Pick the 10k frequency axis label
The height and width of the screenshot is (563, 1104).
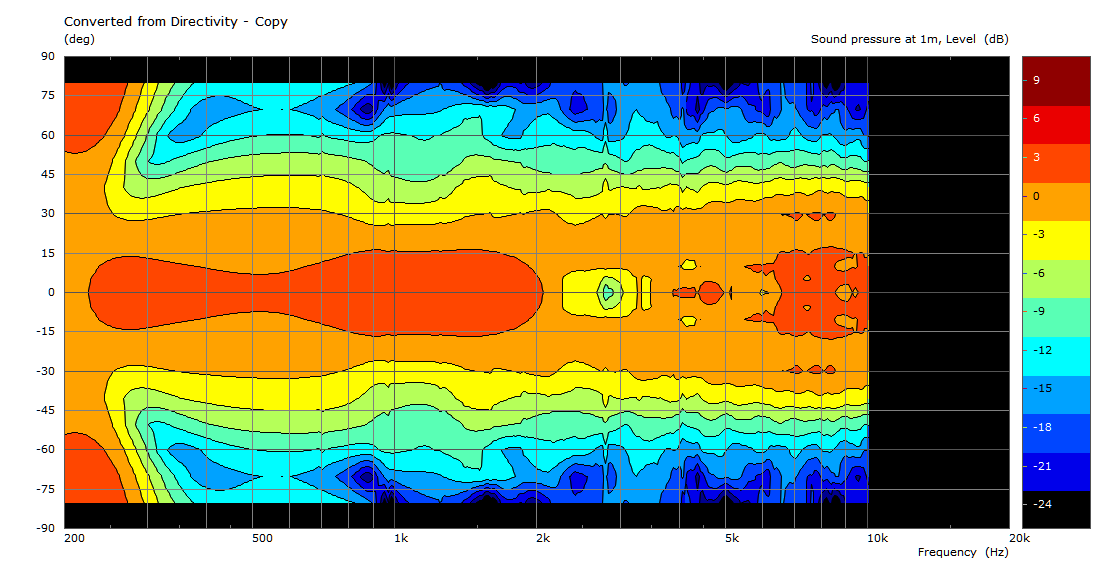pyautogui.click(x=877, y=538)
